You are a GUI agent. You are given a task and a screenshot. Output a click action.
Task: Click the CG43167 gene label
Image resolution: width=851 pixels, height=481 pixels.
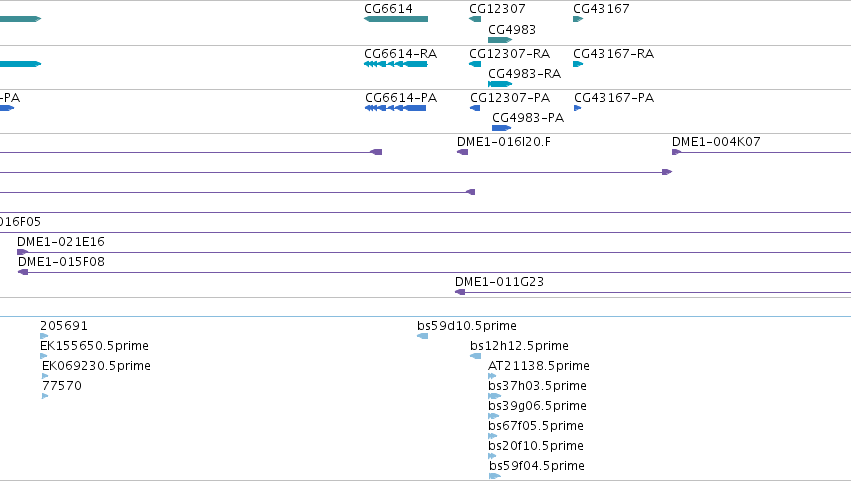(x=601, y=9)
